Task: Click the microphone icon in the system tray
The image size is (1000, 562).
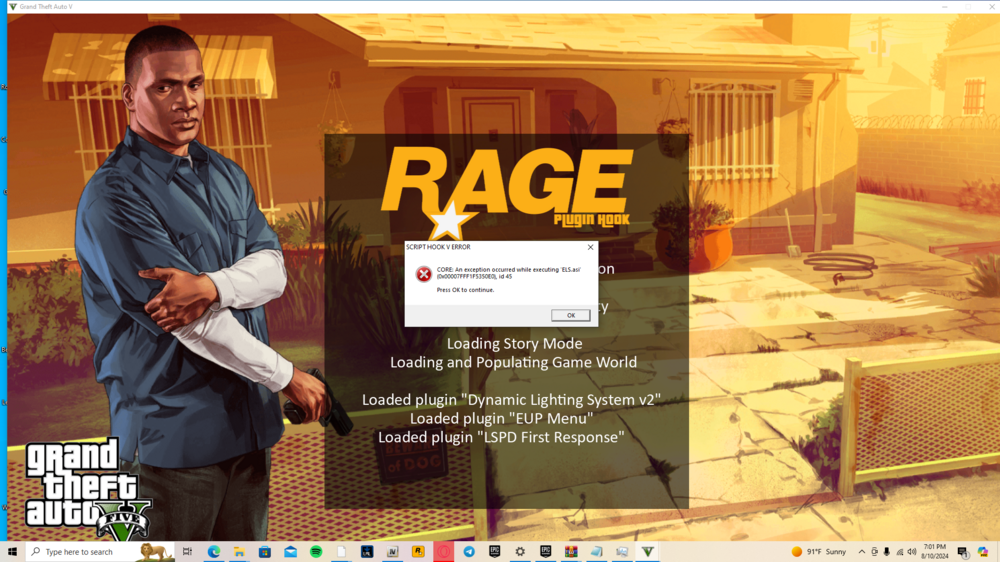Action: pyautogui.click(x=886, y=552)
